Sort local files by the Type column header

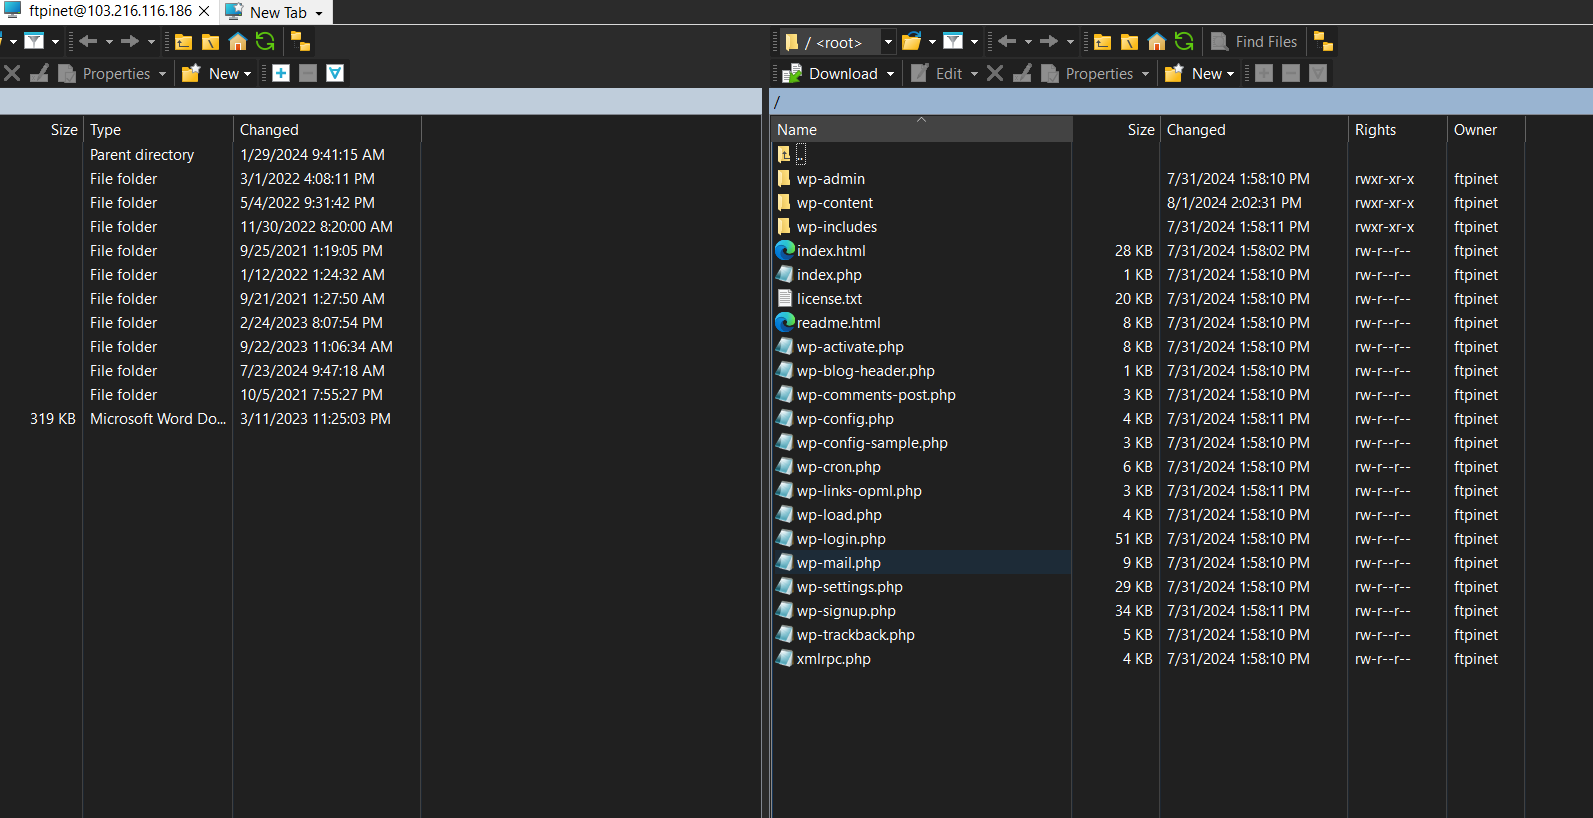click(x=158, y=130)
